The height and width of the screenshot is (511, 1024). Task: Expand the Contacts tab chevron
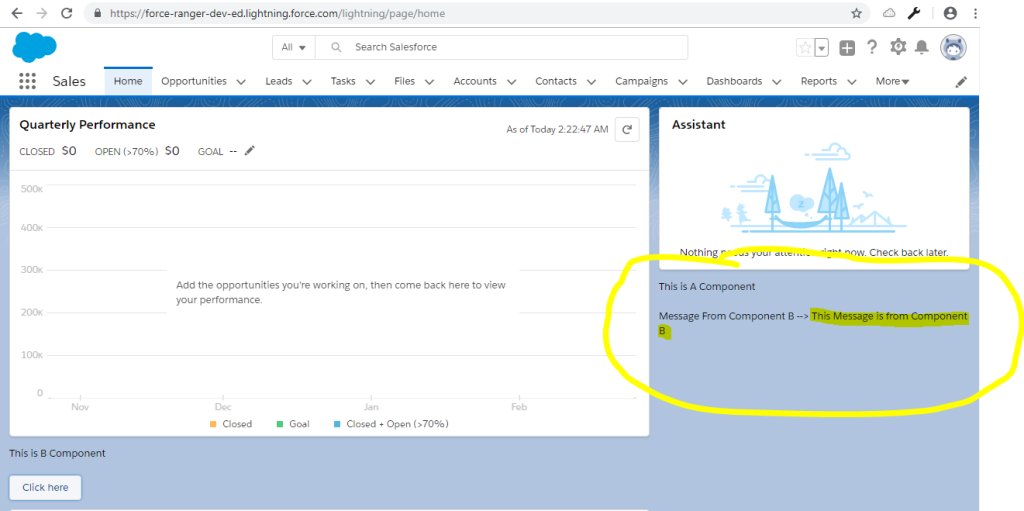(x=591, y=82)
